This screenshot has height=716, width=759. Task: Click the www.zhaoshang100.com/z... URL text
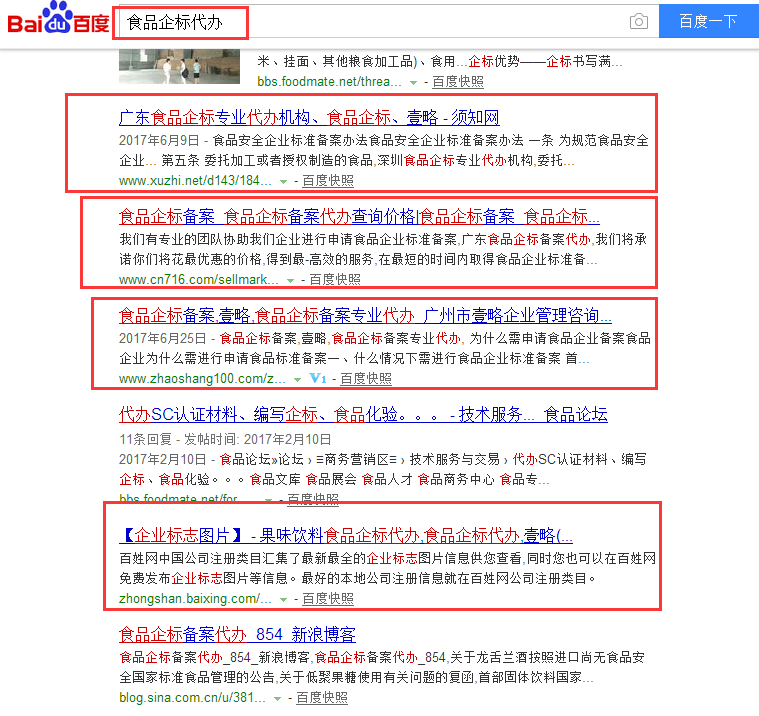pos(202,379)
